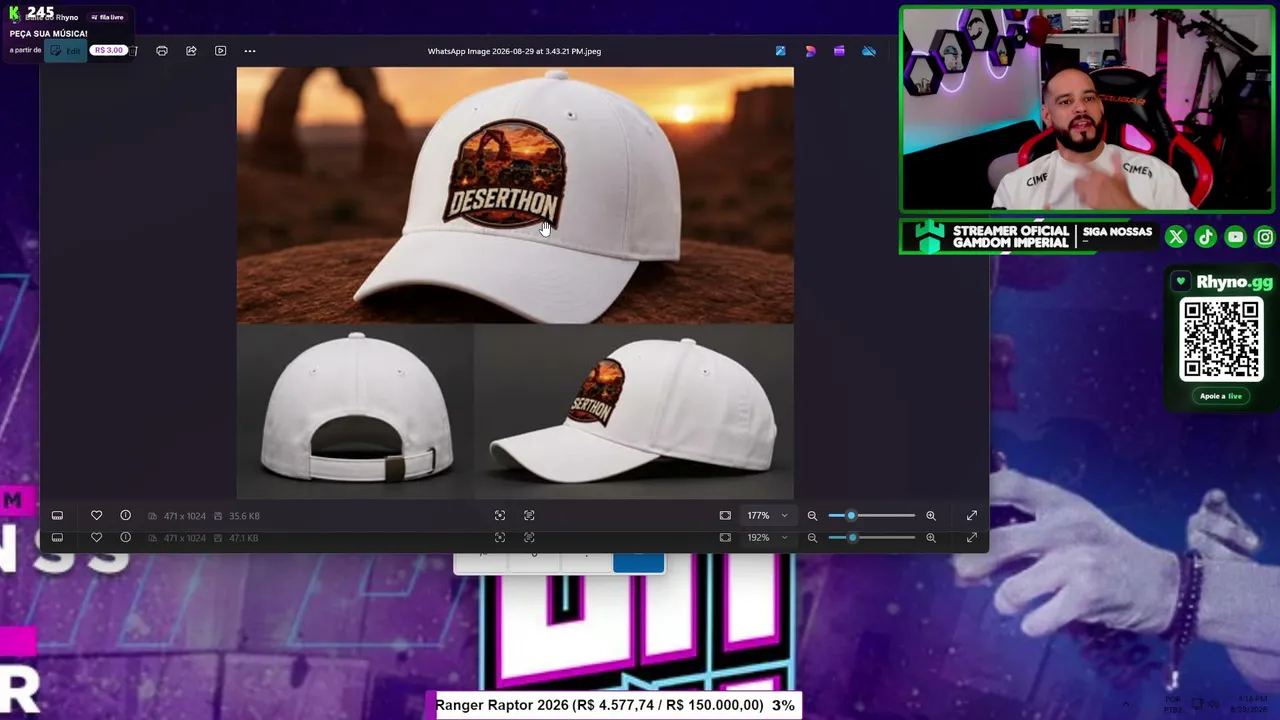Screen dimensions: 1280x720
Task: Click the streamer webcam video
Action: pos(1087,110)
